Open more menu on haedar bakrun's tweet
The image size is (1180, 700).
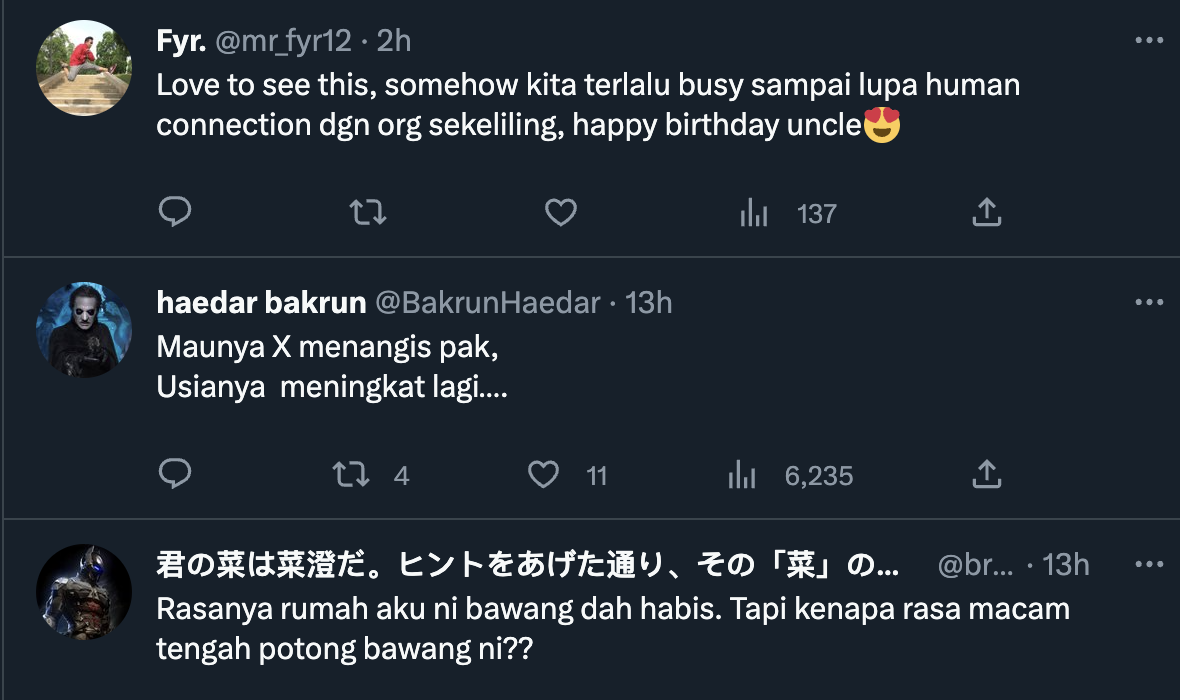pyautogui.click(x=1149, y=303)
